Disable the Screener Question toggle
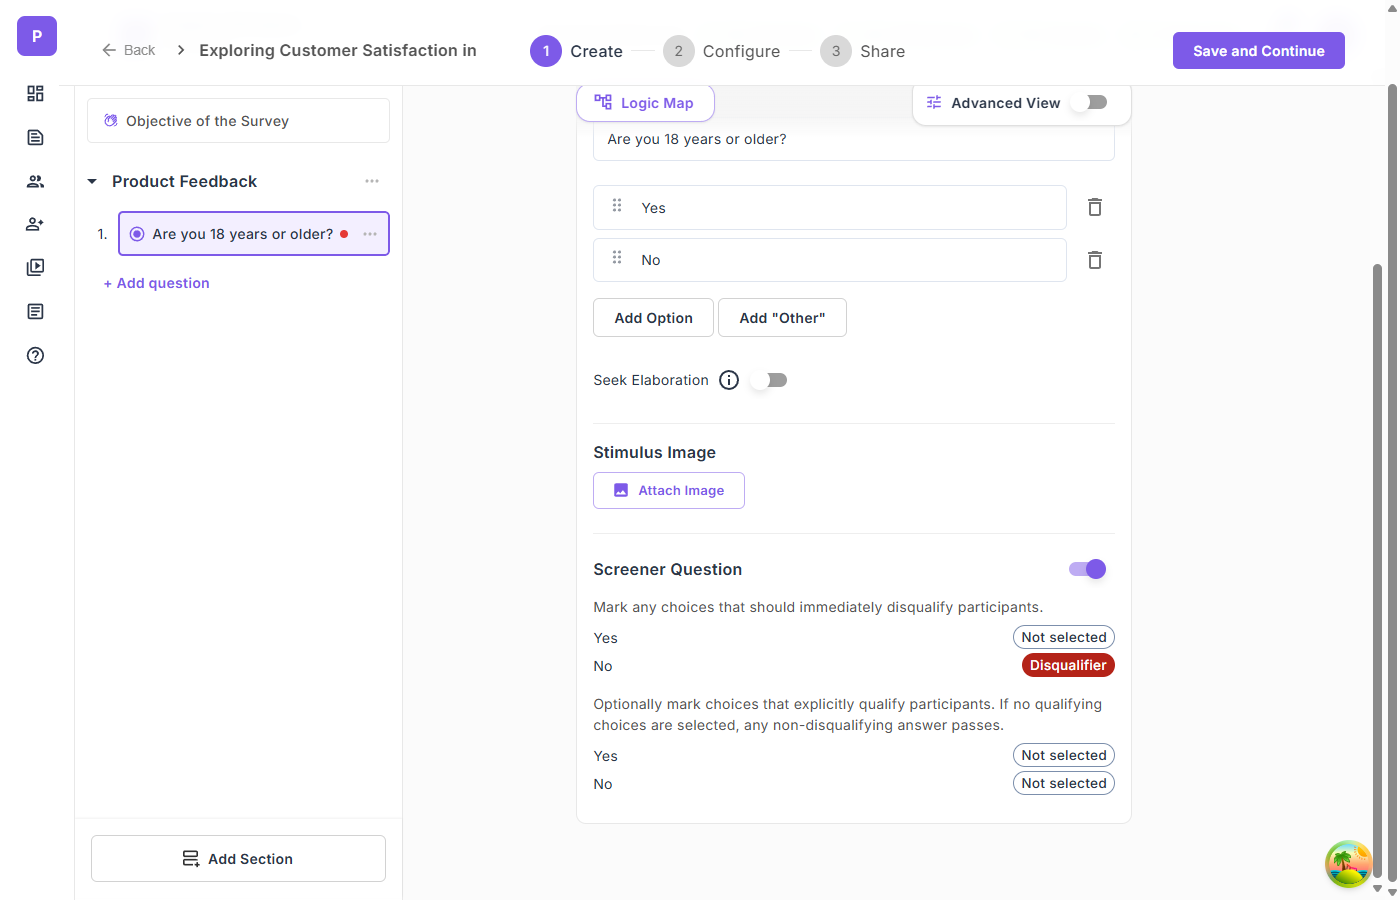This screenshot has height=900, width=1400. click(x=1087, y=569)
